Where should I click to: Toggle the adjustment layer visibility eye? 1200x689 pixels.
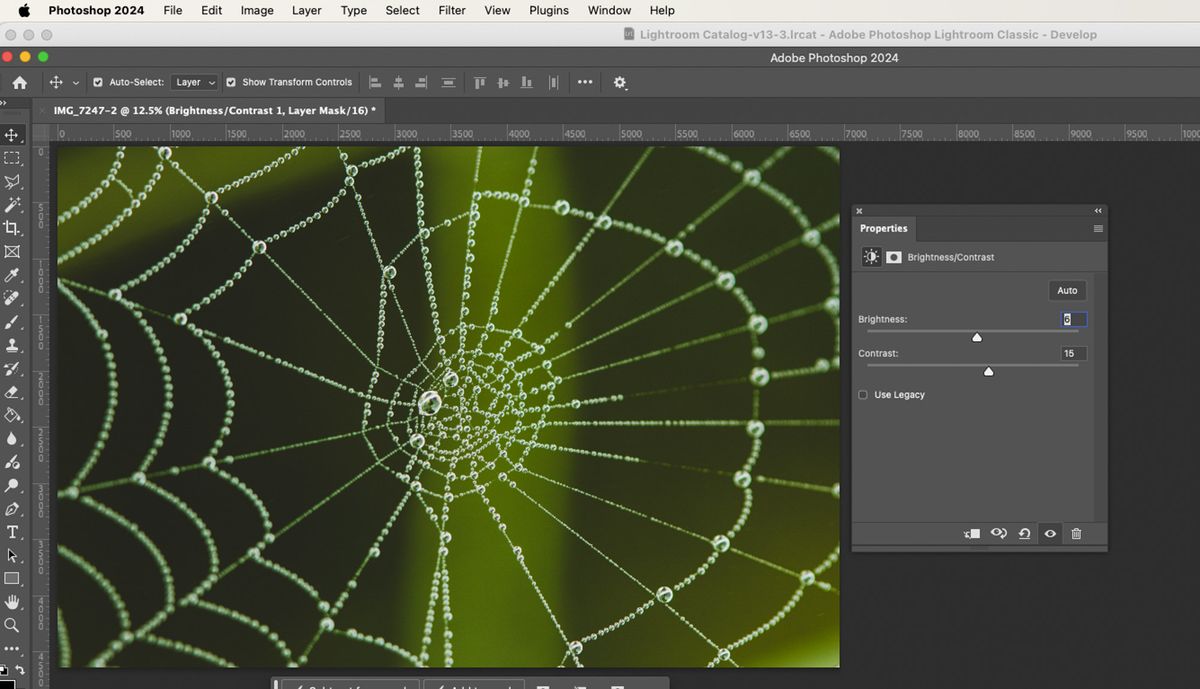(x=1049, y=533)
